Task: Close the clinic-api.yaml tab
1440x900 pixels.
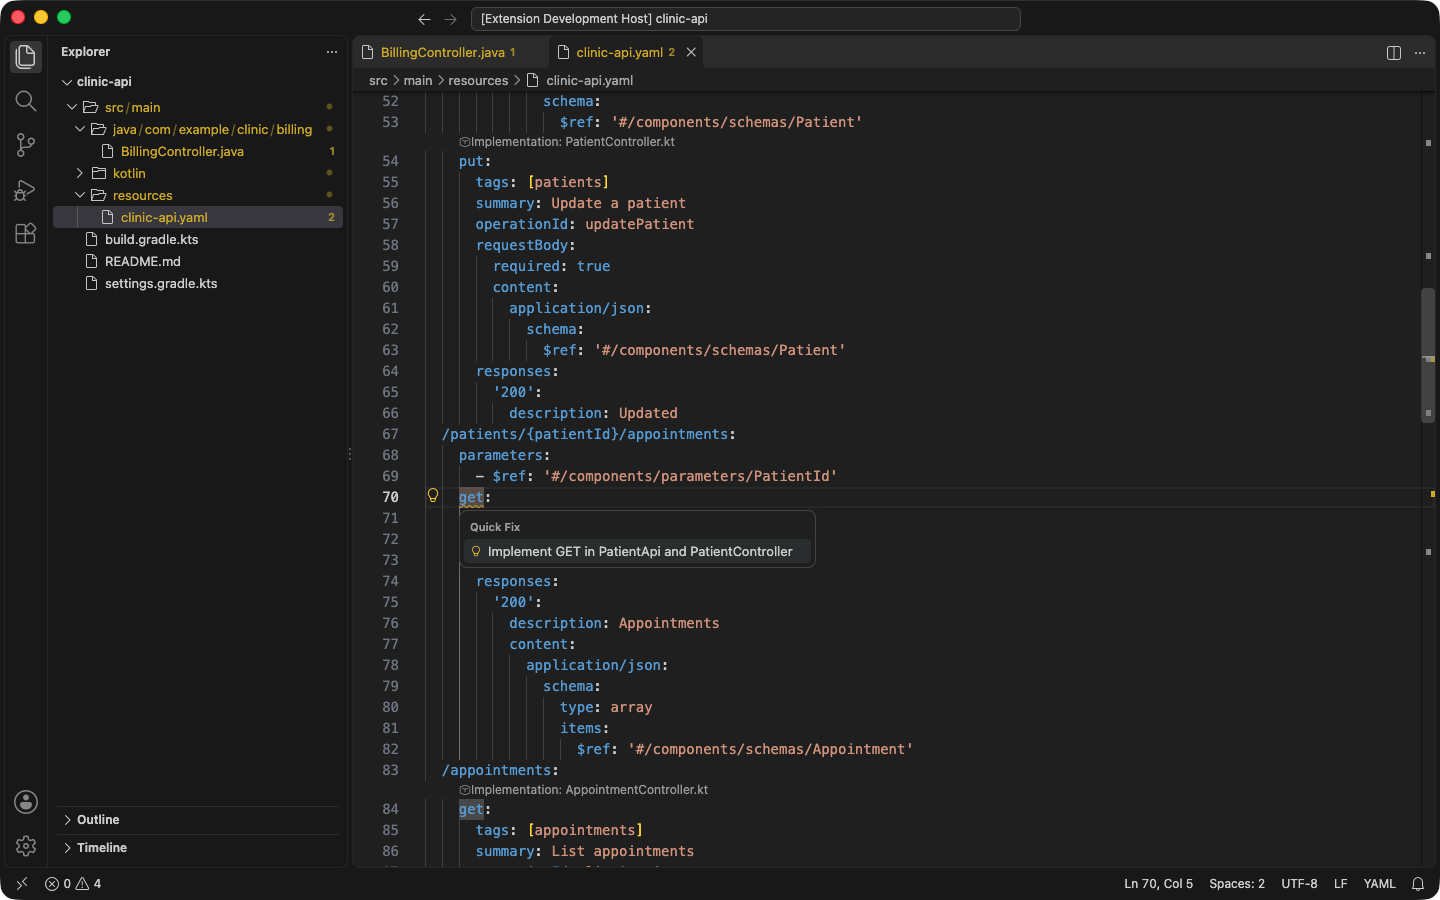Action: point(691,52)
